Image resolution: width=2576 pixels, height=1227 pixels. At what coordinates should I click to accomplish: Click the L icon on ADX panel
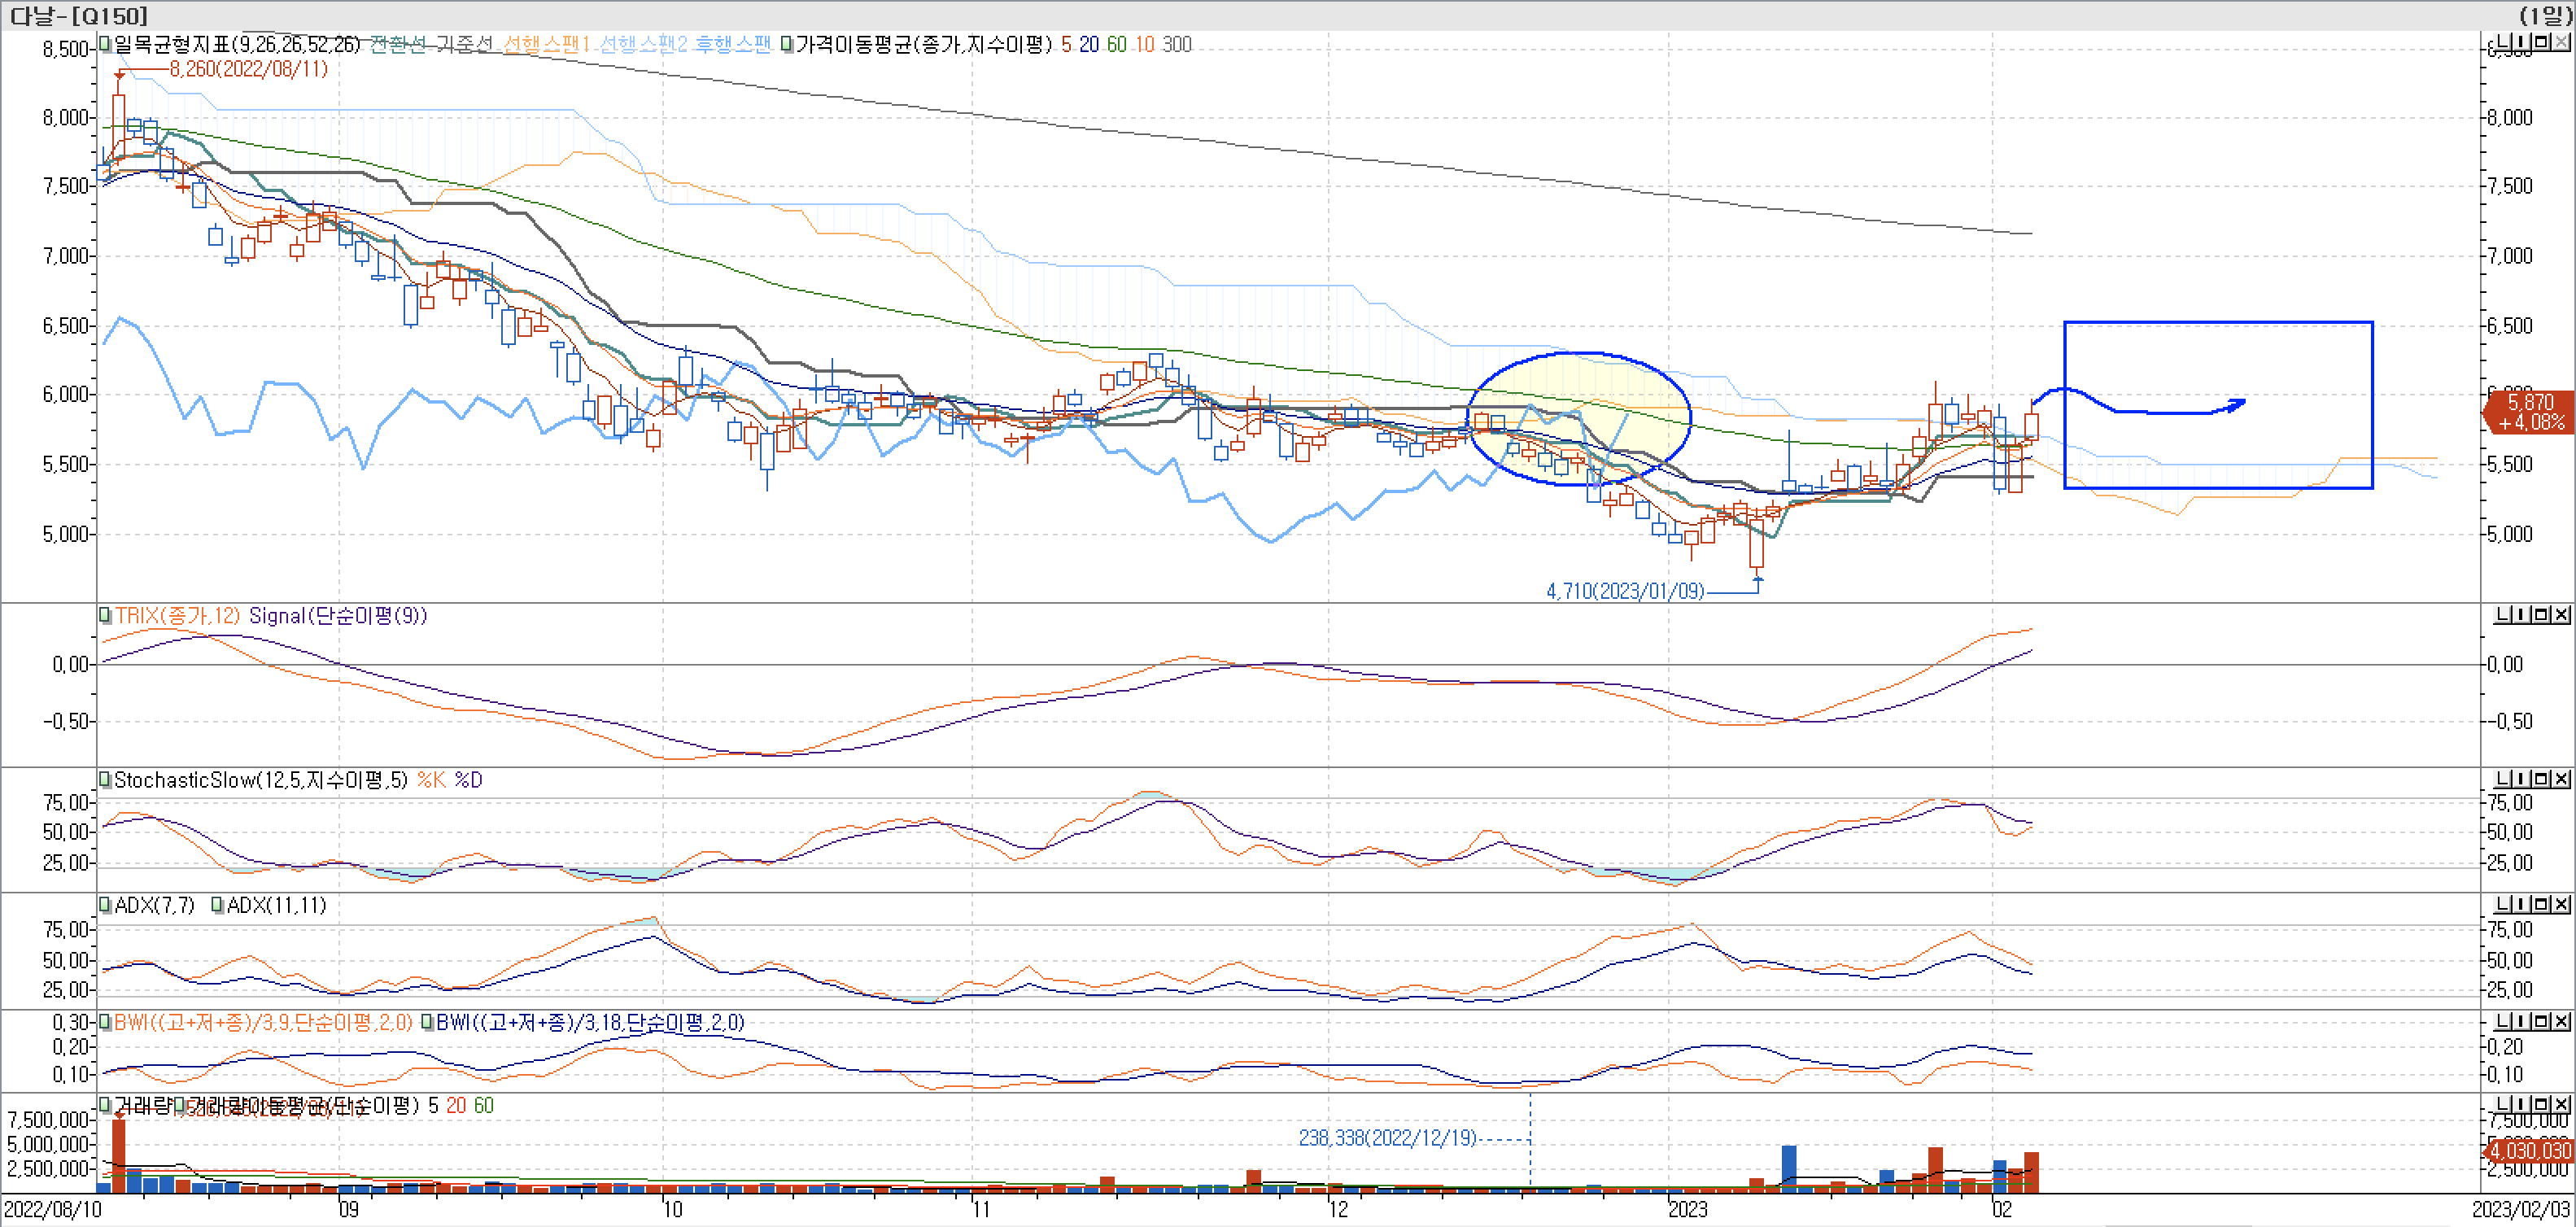click(x=2503, y=904)
